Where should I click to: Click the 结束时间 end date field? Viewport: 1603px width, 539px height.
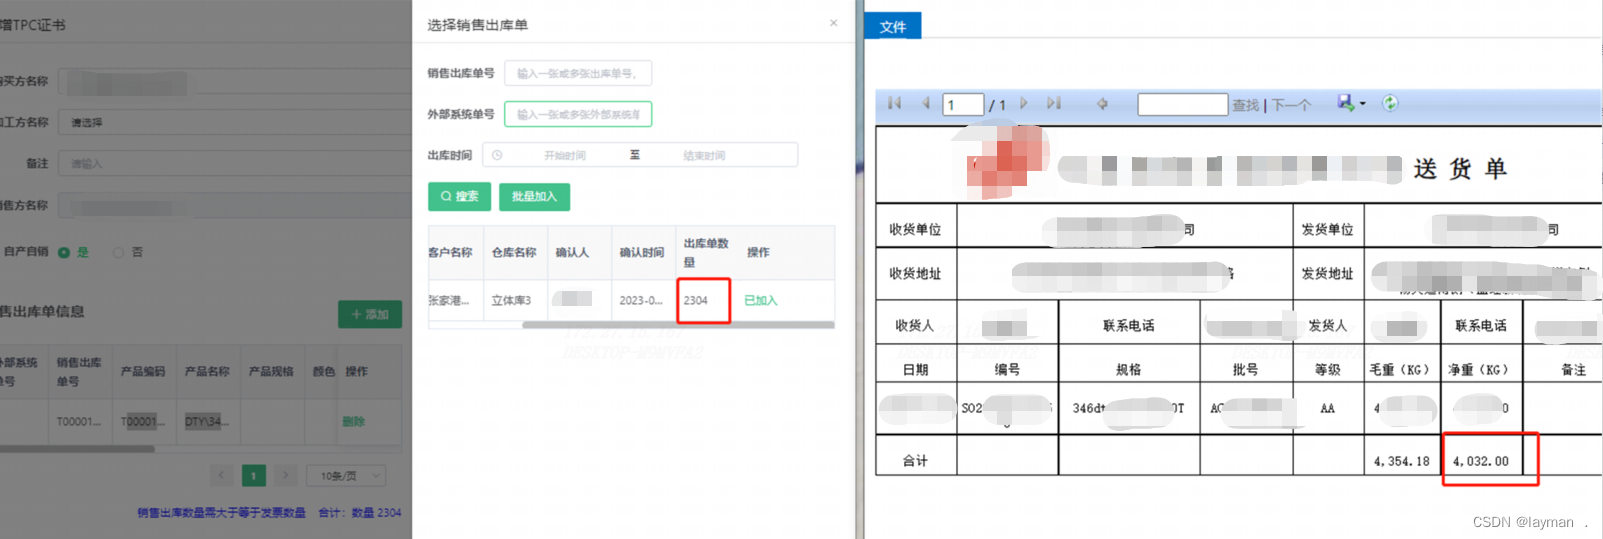point(705,155)
